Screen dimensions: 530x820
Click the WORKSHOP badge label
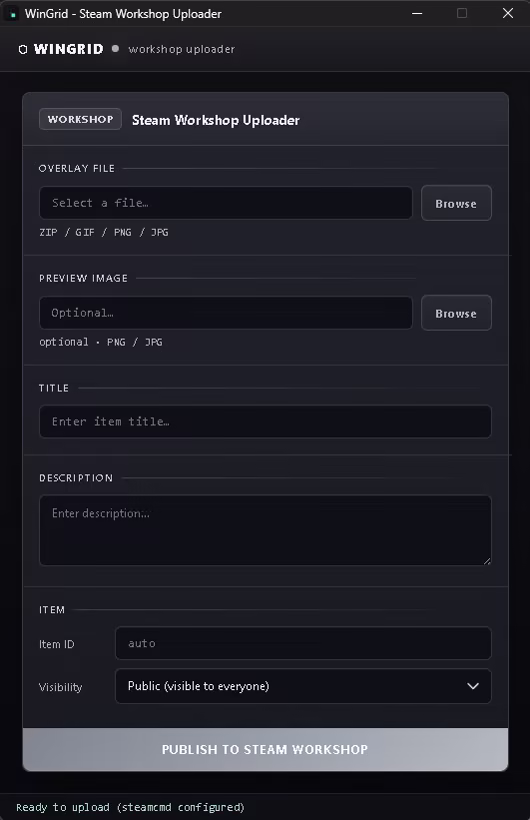[81, 119]
